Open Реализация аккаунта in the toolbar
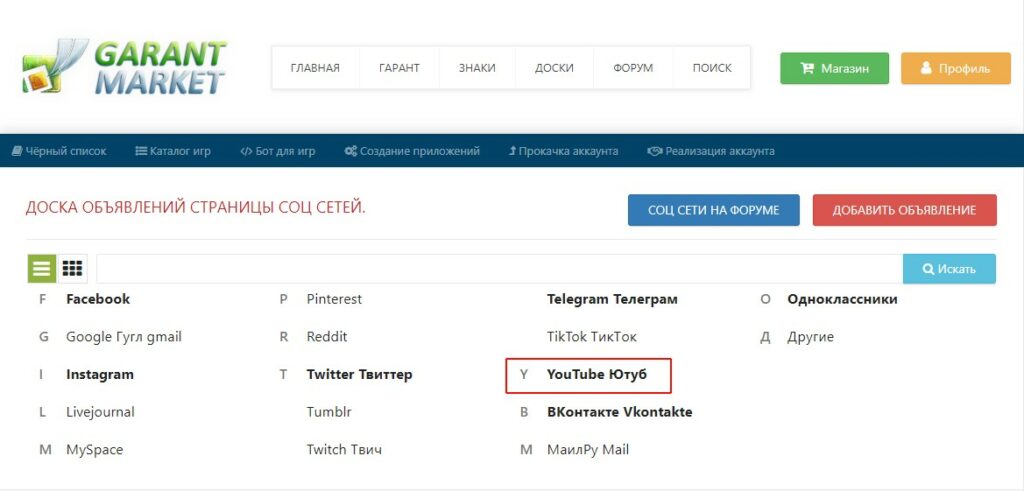 point(710,151)
